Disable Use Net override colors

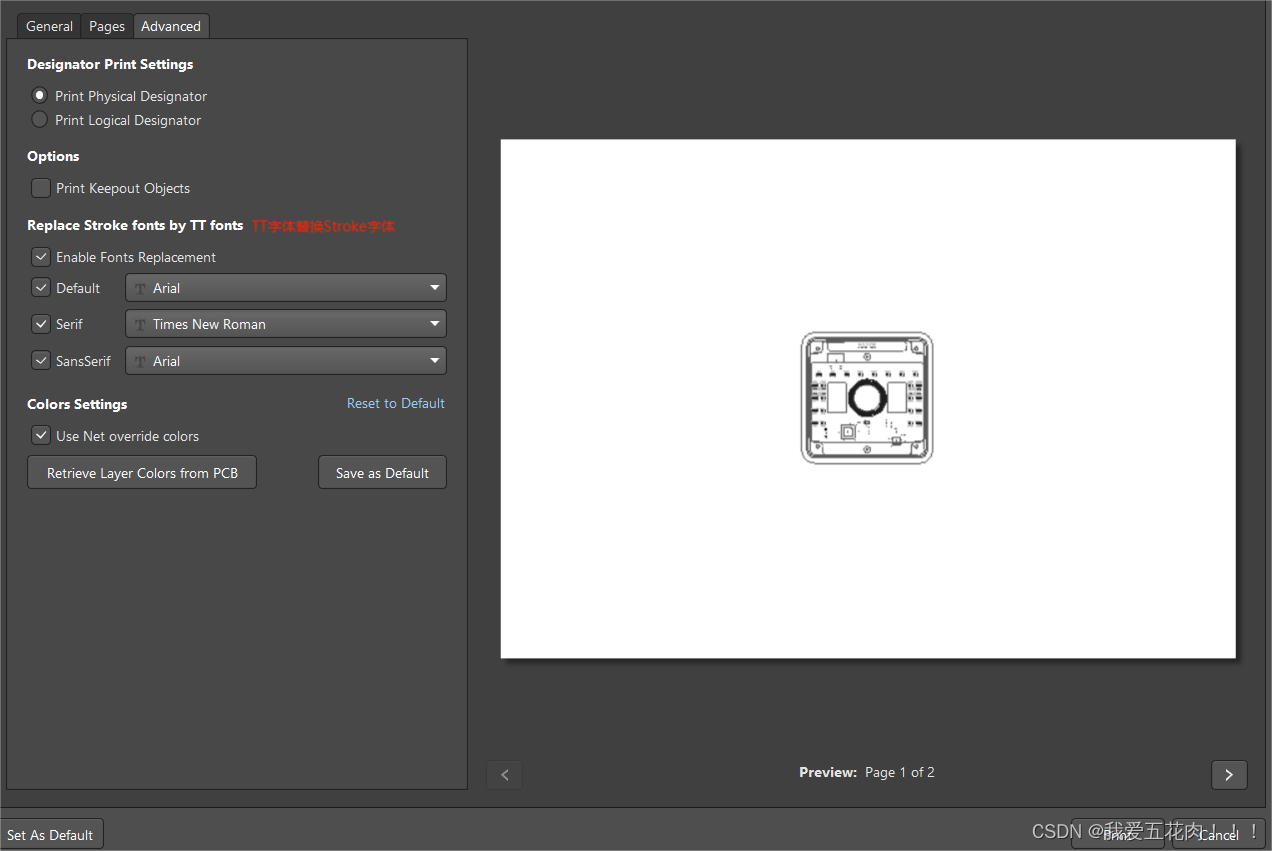click(x=41, y=436)
